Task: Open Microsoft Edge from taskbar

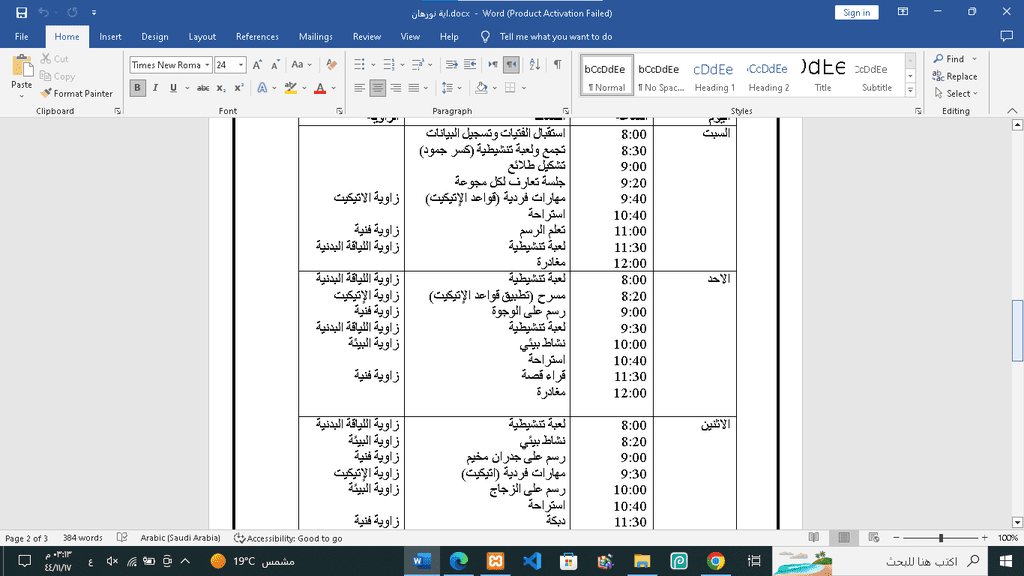Action: (458, 561)
